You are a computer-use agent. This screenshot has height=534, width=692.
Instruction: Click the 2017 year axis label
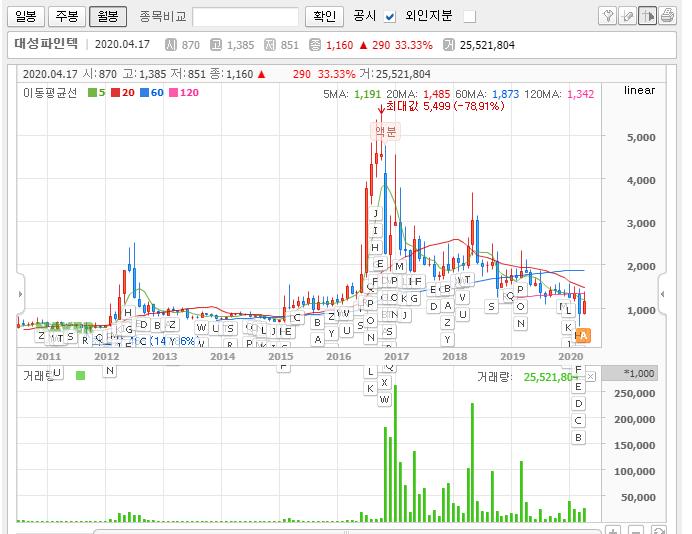tap(396, 357)
